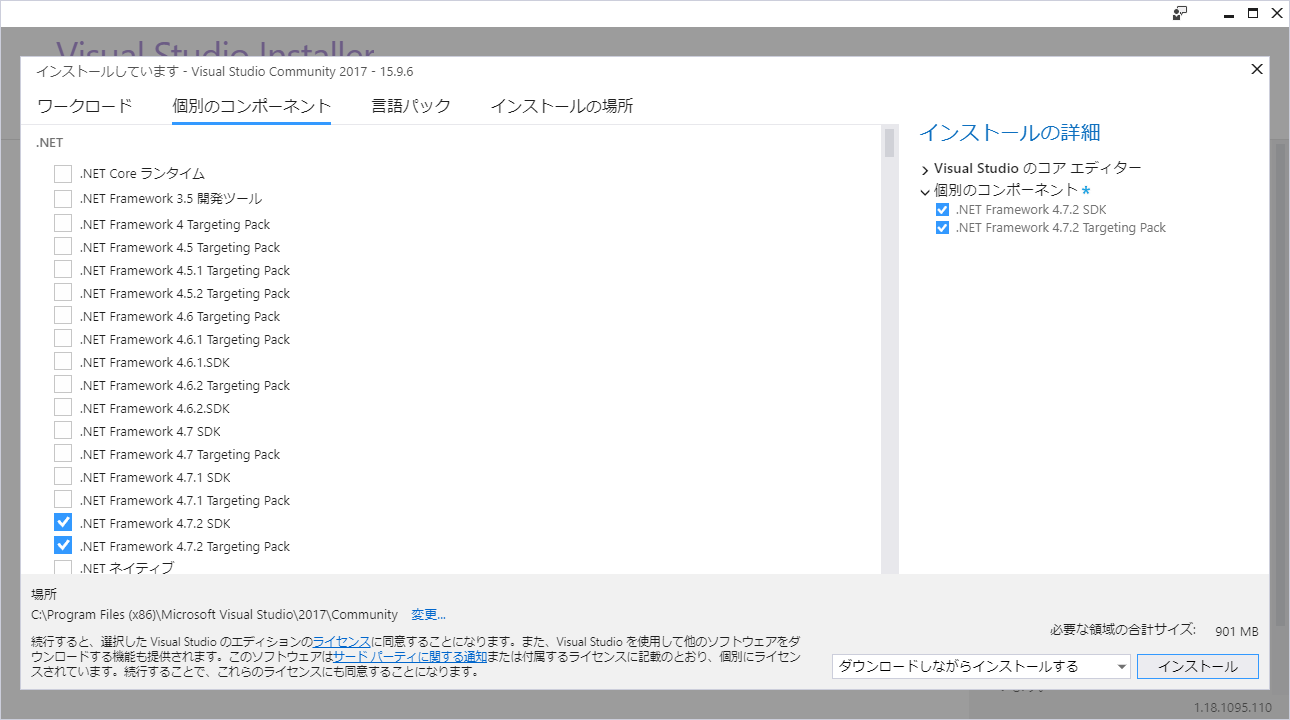
Task: Click the component list scrollbar thumb
Action: click(x=889, y=142)
